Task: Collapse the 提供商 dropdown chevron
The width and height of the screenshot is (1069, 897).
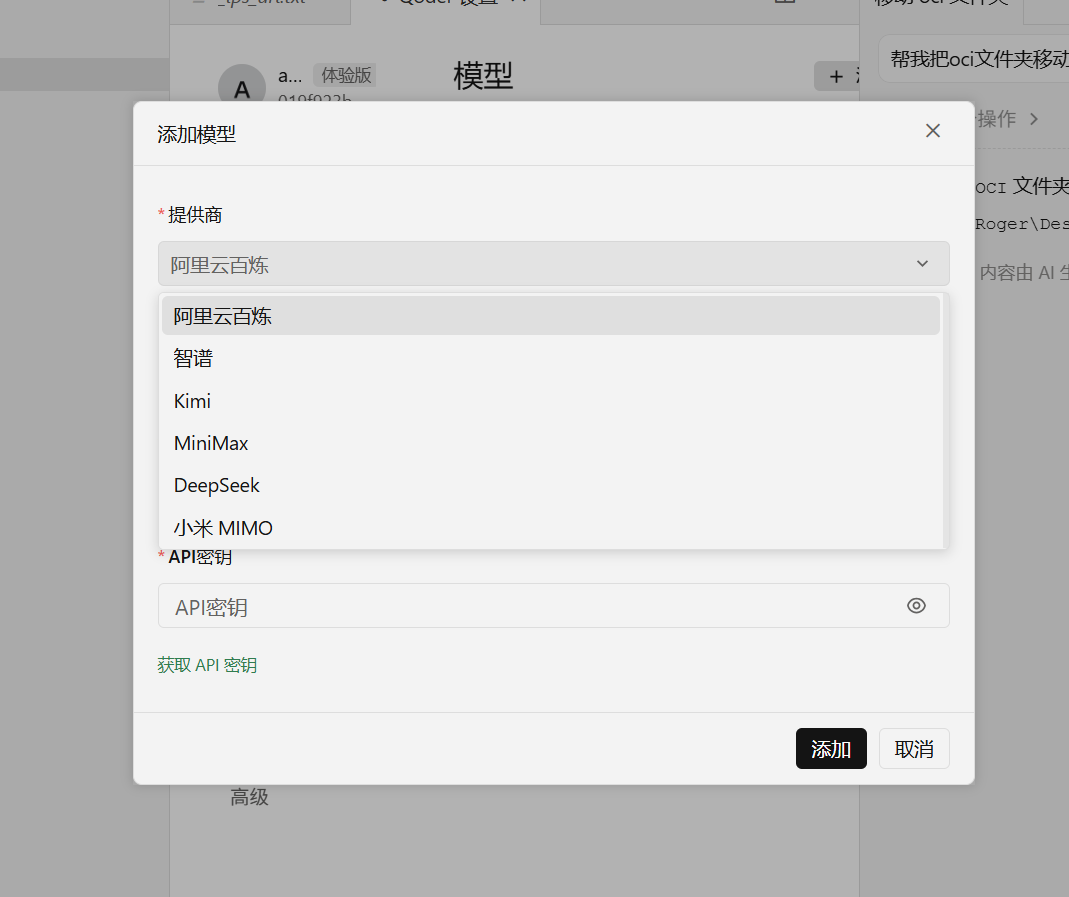Action: click(922, 264)
